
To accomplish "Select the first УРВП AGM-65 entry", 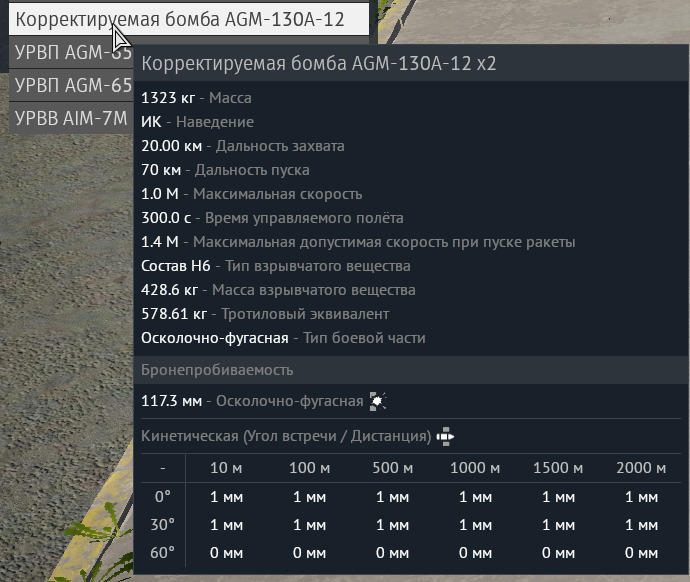I will pos(71,52).
